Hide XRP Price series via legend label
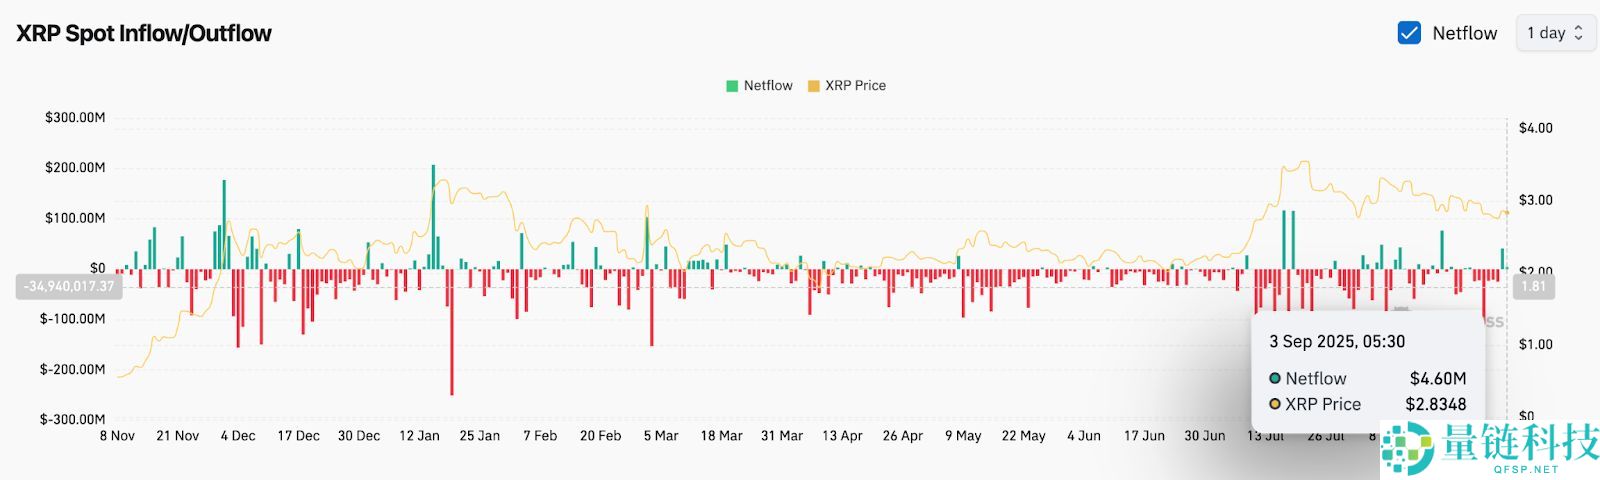Screen dimensions: 1600x480 [x=855, y=86]
